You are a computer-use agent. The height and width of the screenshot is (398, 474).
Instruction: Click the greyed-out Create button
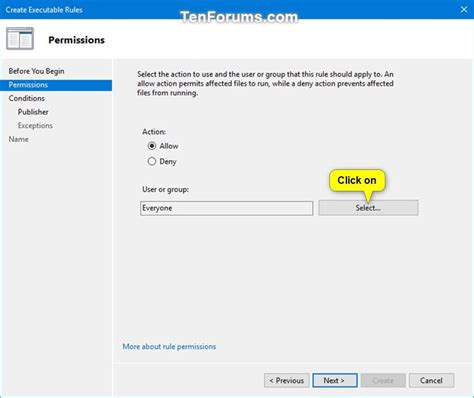383,380
